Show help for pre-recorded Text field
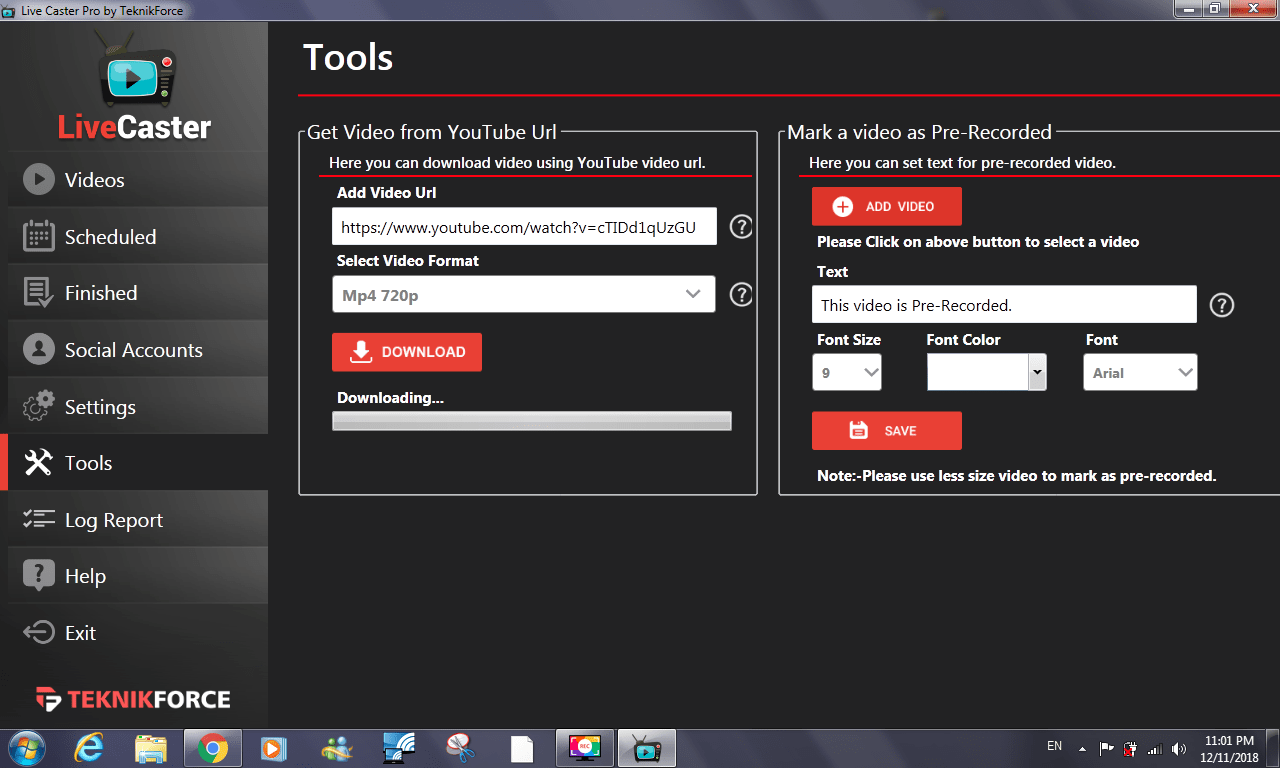Screen dimensions: 1280x768 click(1221, 306)
